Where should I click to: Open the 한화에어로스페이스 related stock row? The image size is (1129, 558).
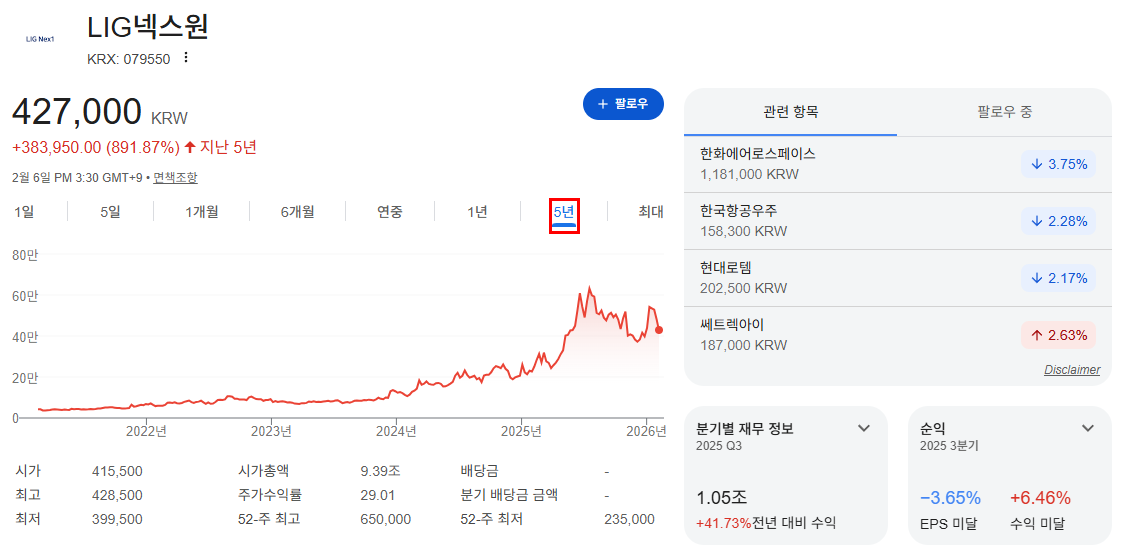tap(897, 164)
